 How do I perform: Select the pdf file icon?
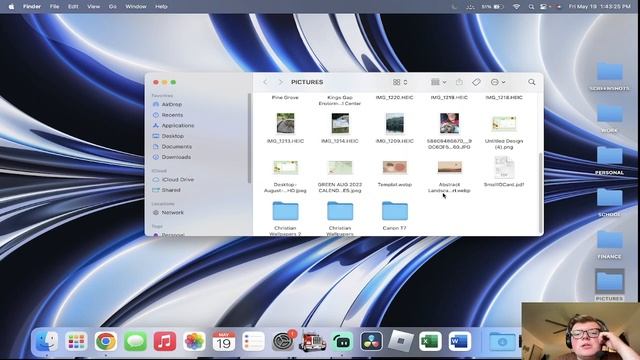pyautogui.click(x=504, y=167)
